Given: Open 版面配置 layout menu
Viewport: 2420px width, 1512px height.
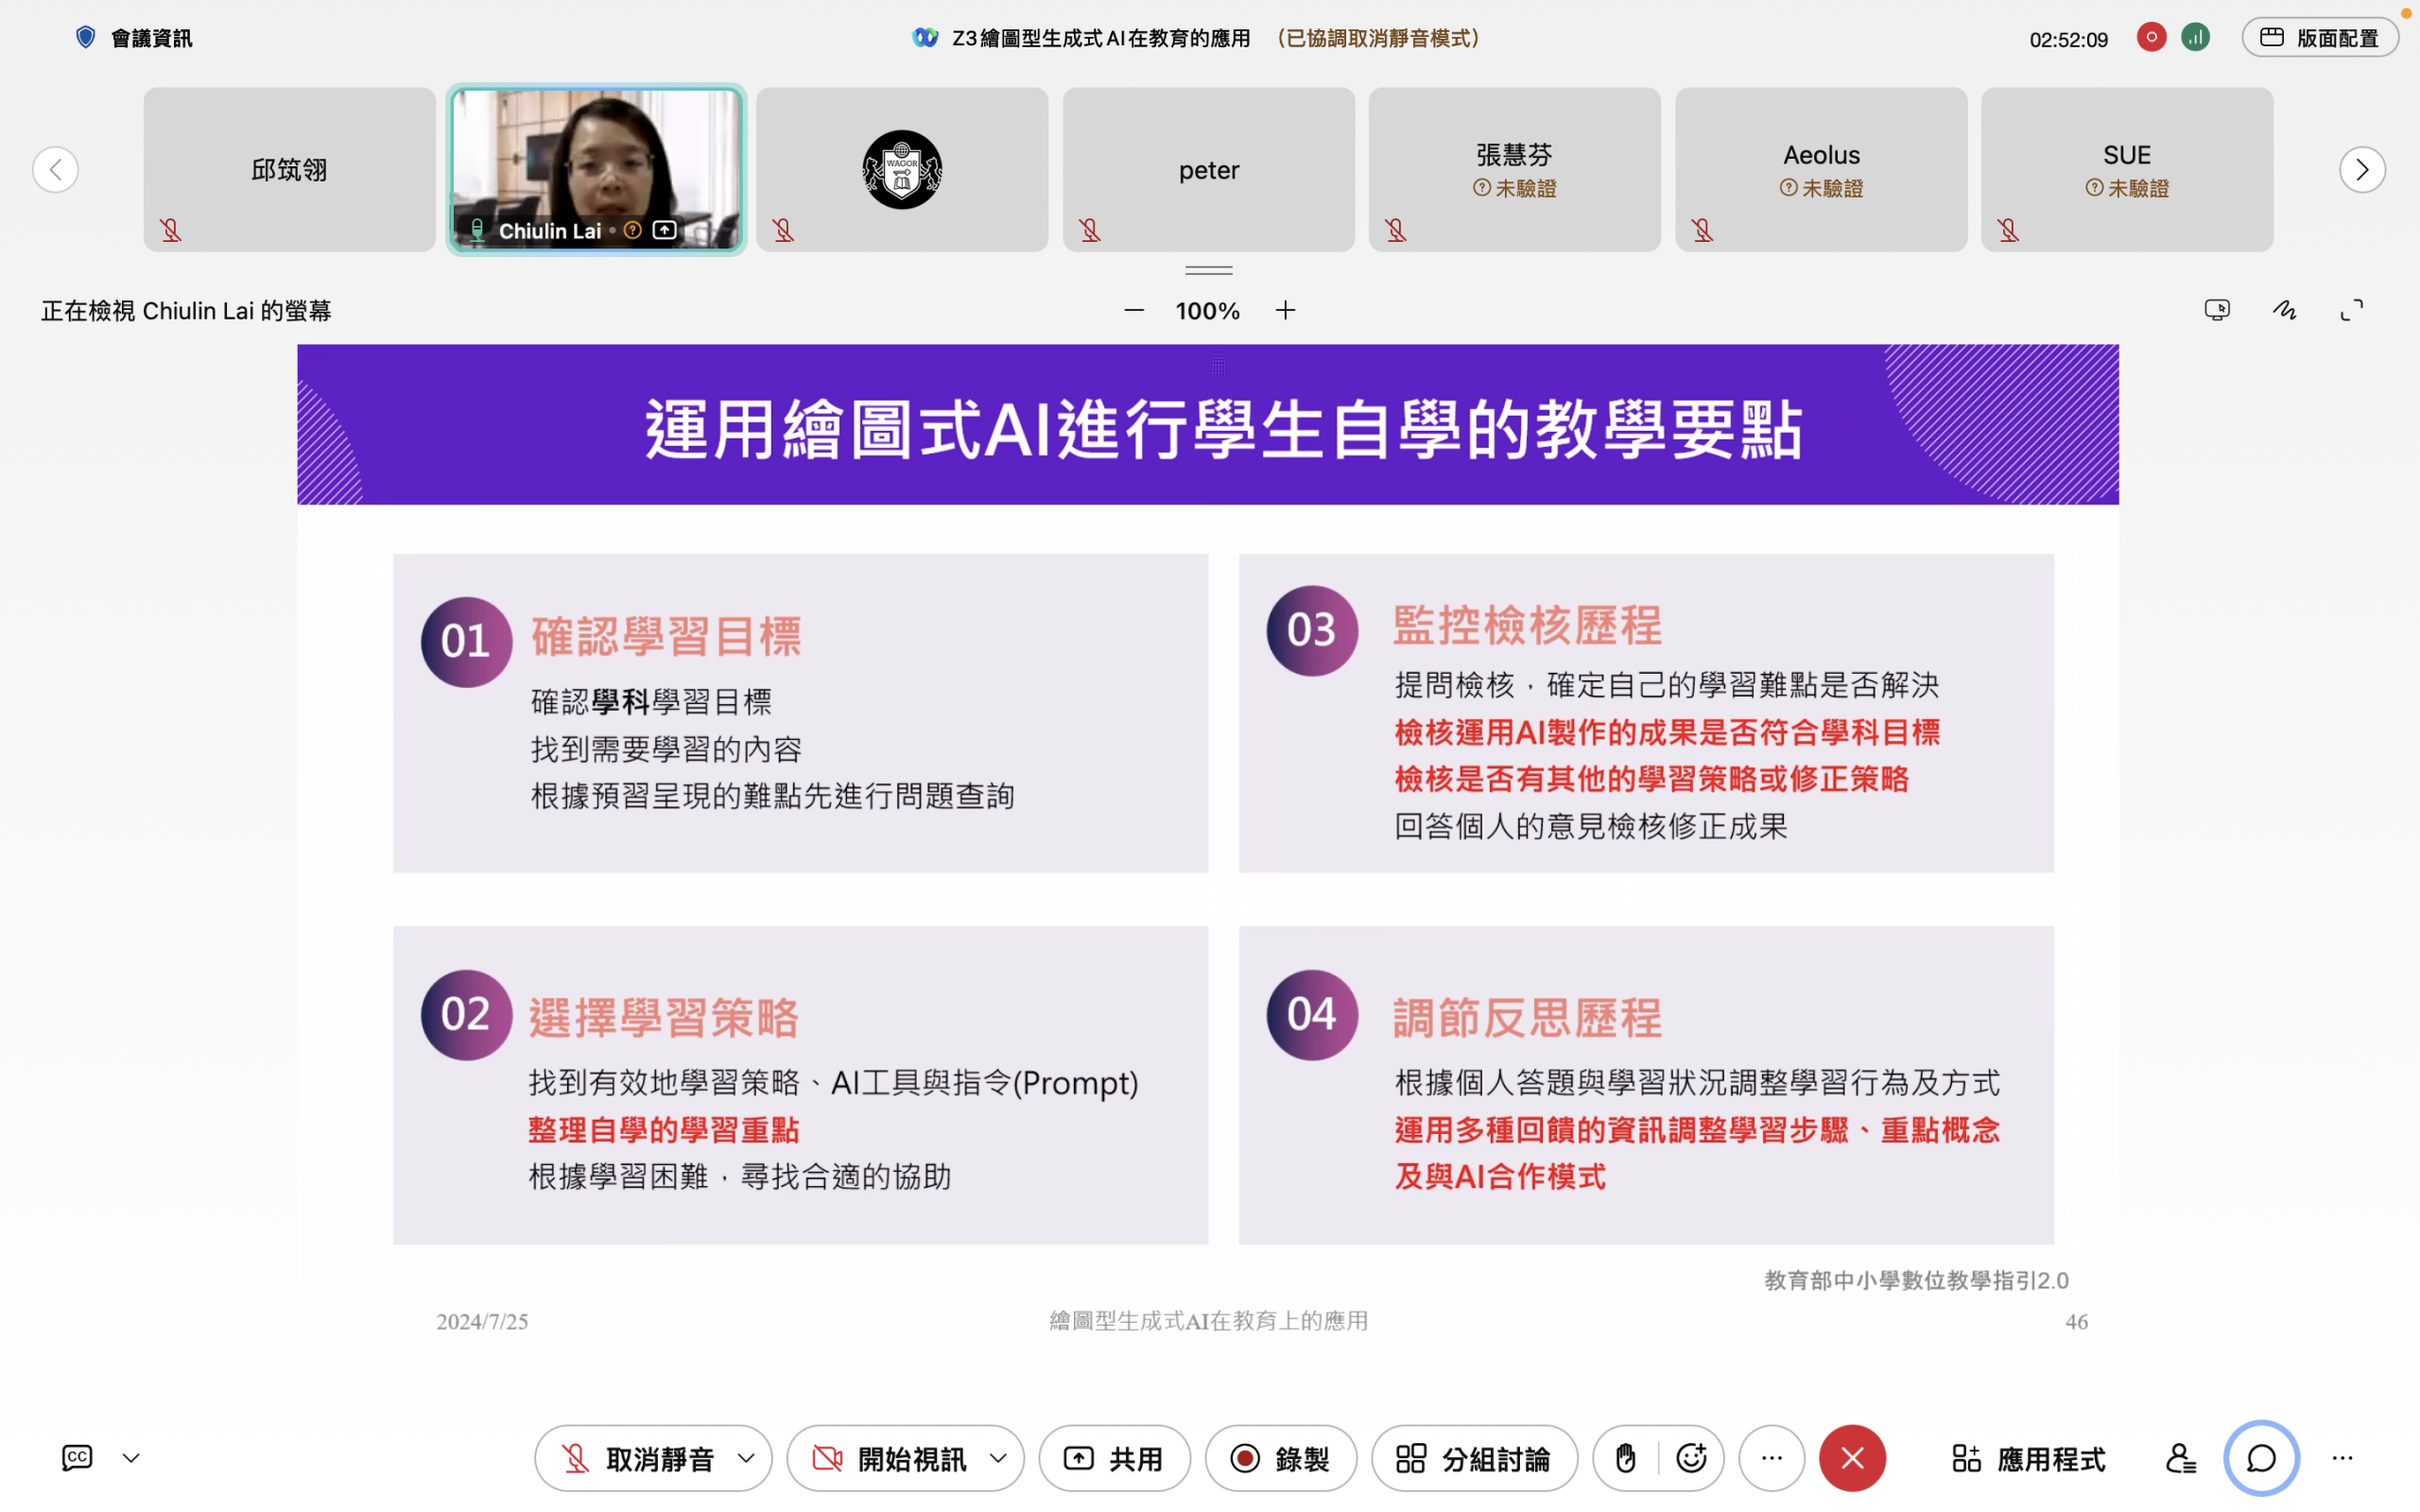Looking at the screenshot, I should pos(2319,38).
